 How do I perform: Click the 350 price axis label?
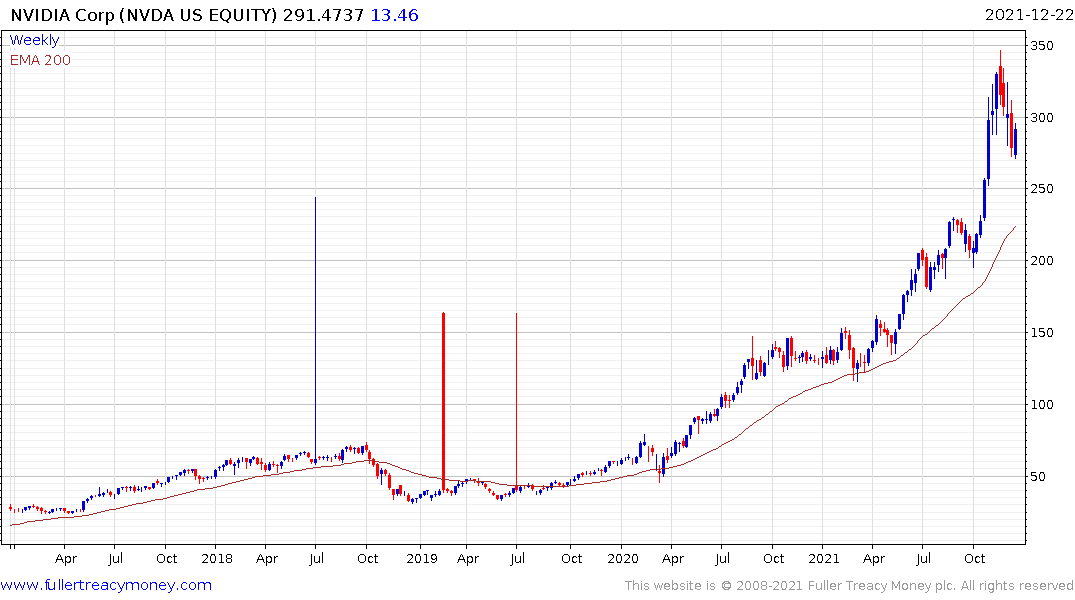point(1042,45)
